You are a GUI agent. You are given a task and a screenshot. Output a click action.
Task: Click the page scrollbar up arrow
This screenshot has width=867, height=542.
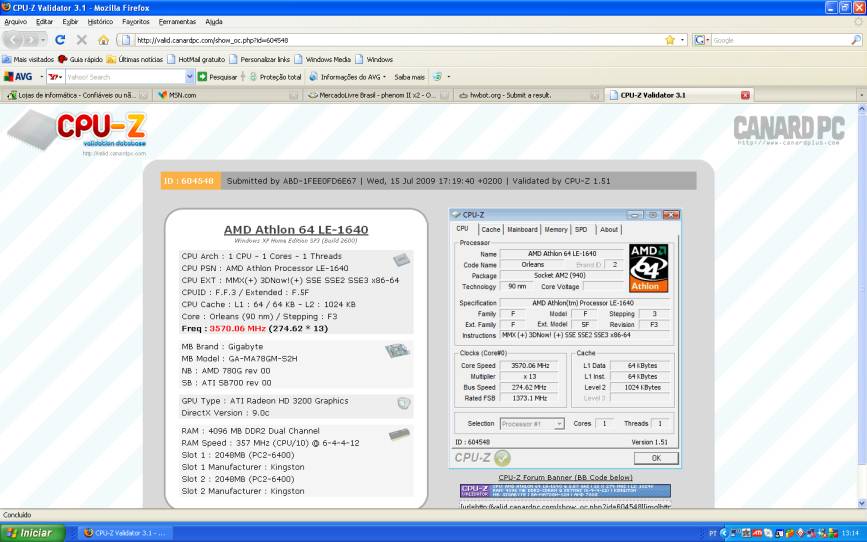click(x=861, y=110)
